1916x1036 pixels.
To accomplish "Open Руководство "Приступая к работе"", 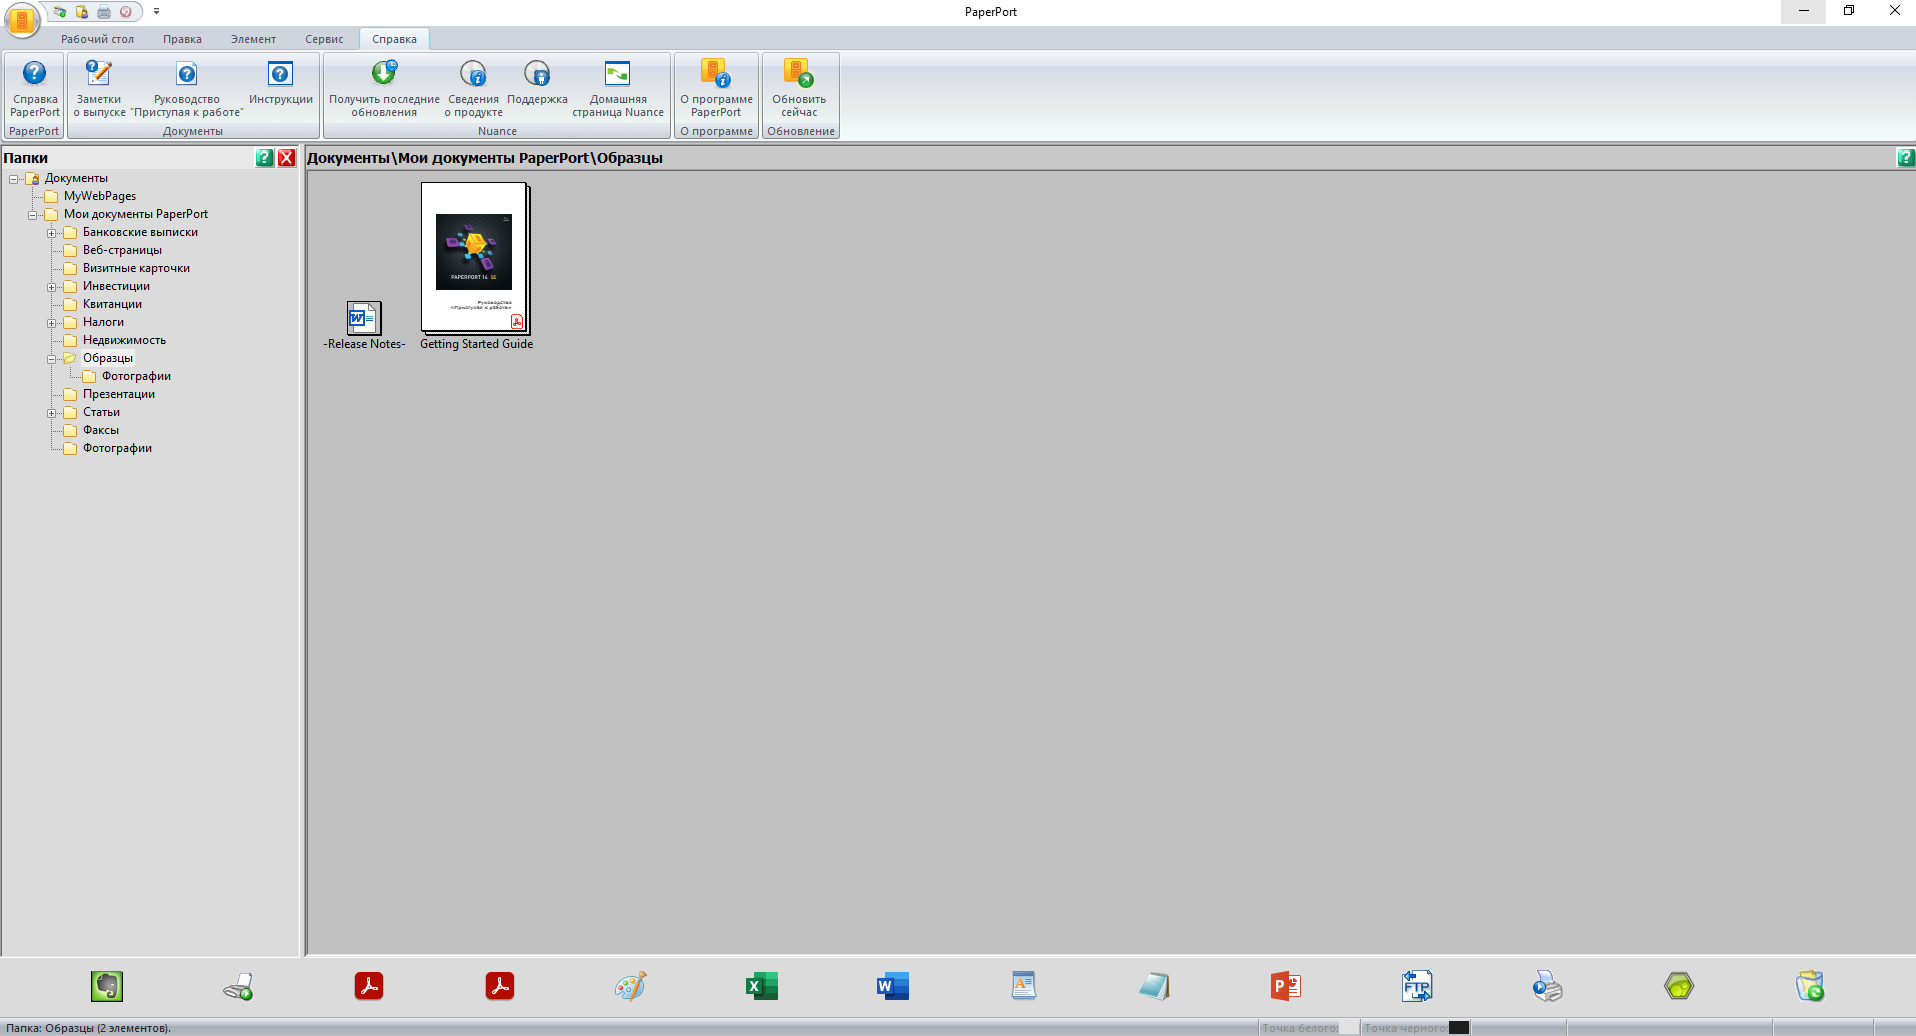I will coord(187,89).
